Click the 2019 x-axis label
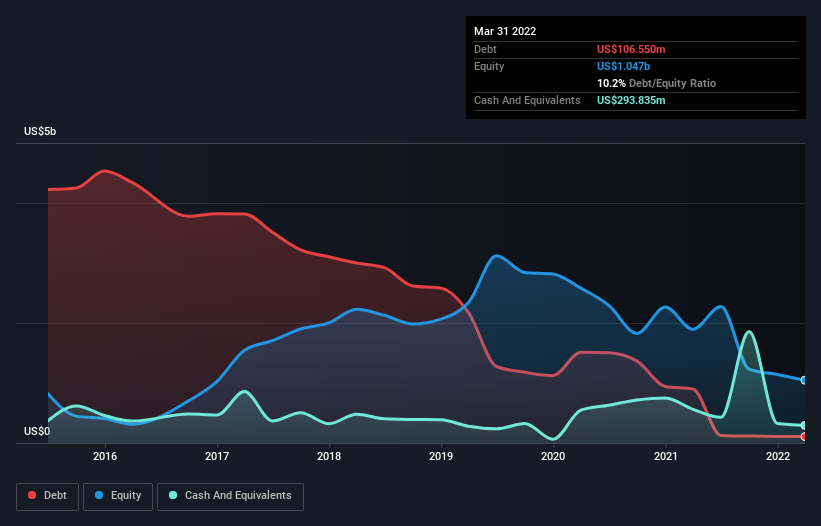 click(x=441, y=456)
